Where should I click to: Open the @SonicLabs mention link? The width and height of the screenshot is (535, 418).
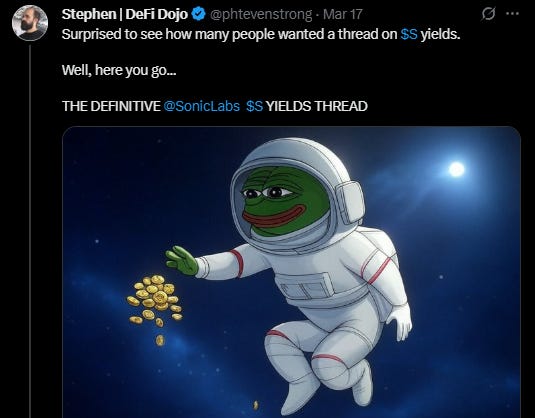tap(202, 106)
